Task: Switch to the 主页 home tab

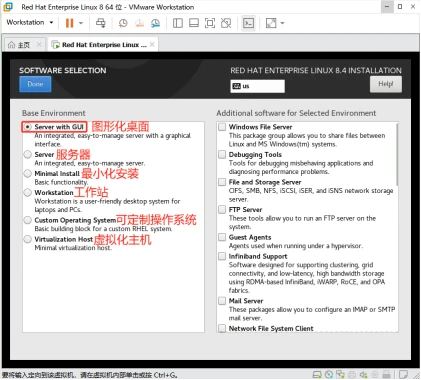Action: 23,45
